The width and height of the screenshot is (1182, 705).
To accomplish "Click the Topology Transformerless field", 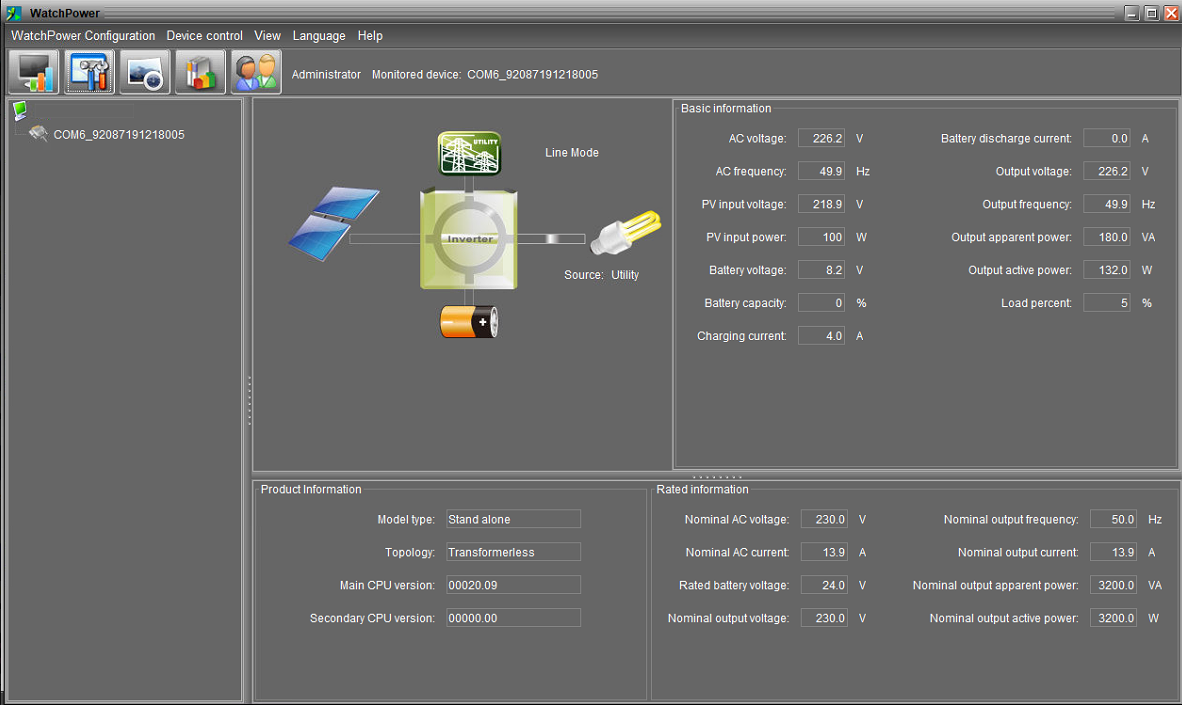I will 513,552.
